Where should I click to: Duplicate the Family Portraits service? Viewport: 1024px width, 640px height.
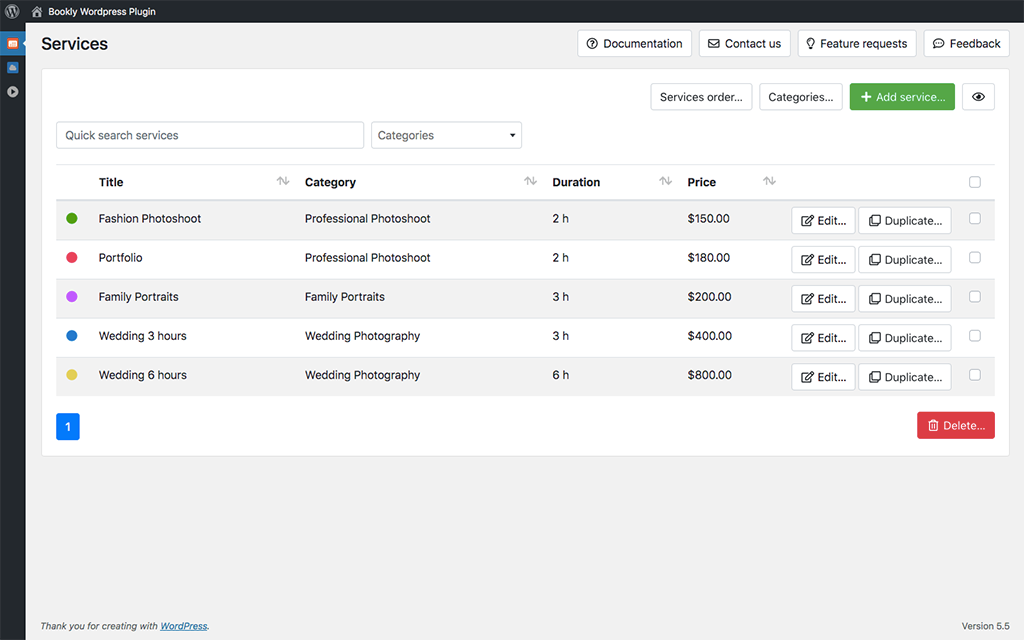[x=904, y=299]
